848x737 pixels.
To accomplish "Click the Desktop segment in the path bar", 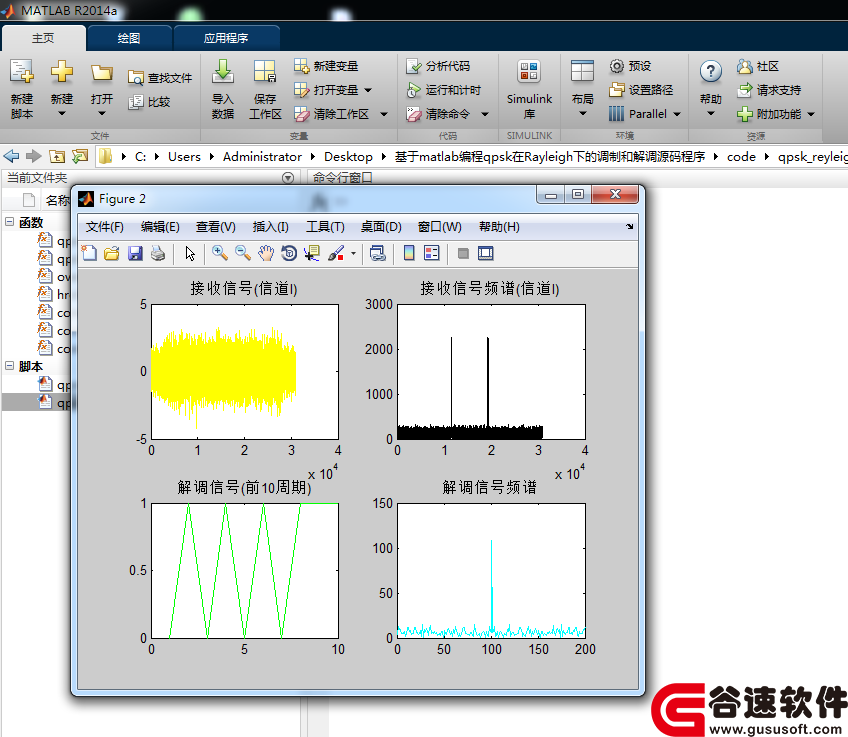I will coord(348,157).
